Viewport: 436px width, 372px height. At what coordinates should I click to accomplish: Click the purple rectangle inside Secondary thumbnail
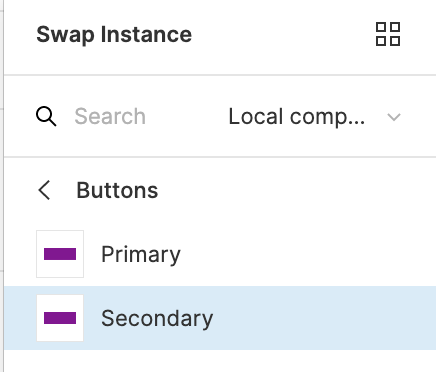pyautogui.click(x=60, y=318)
